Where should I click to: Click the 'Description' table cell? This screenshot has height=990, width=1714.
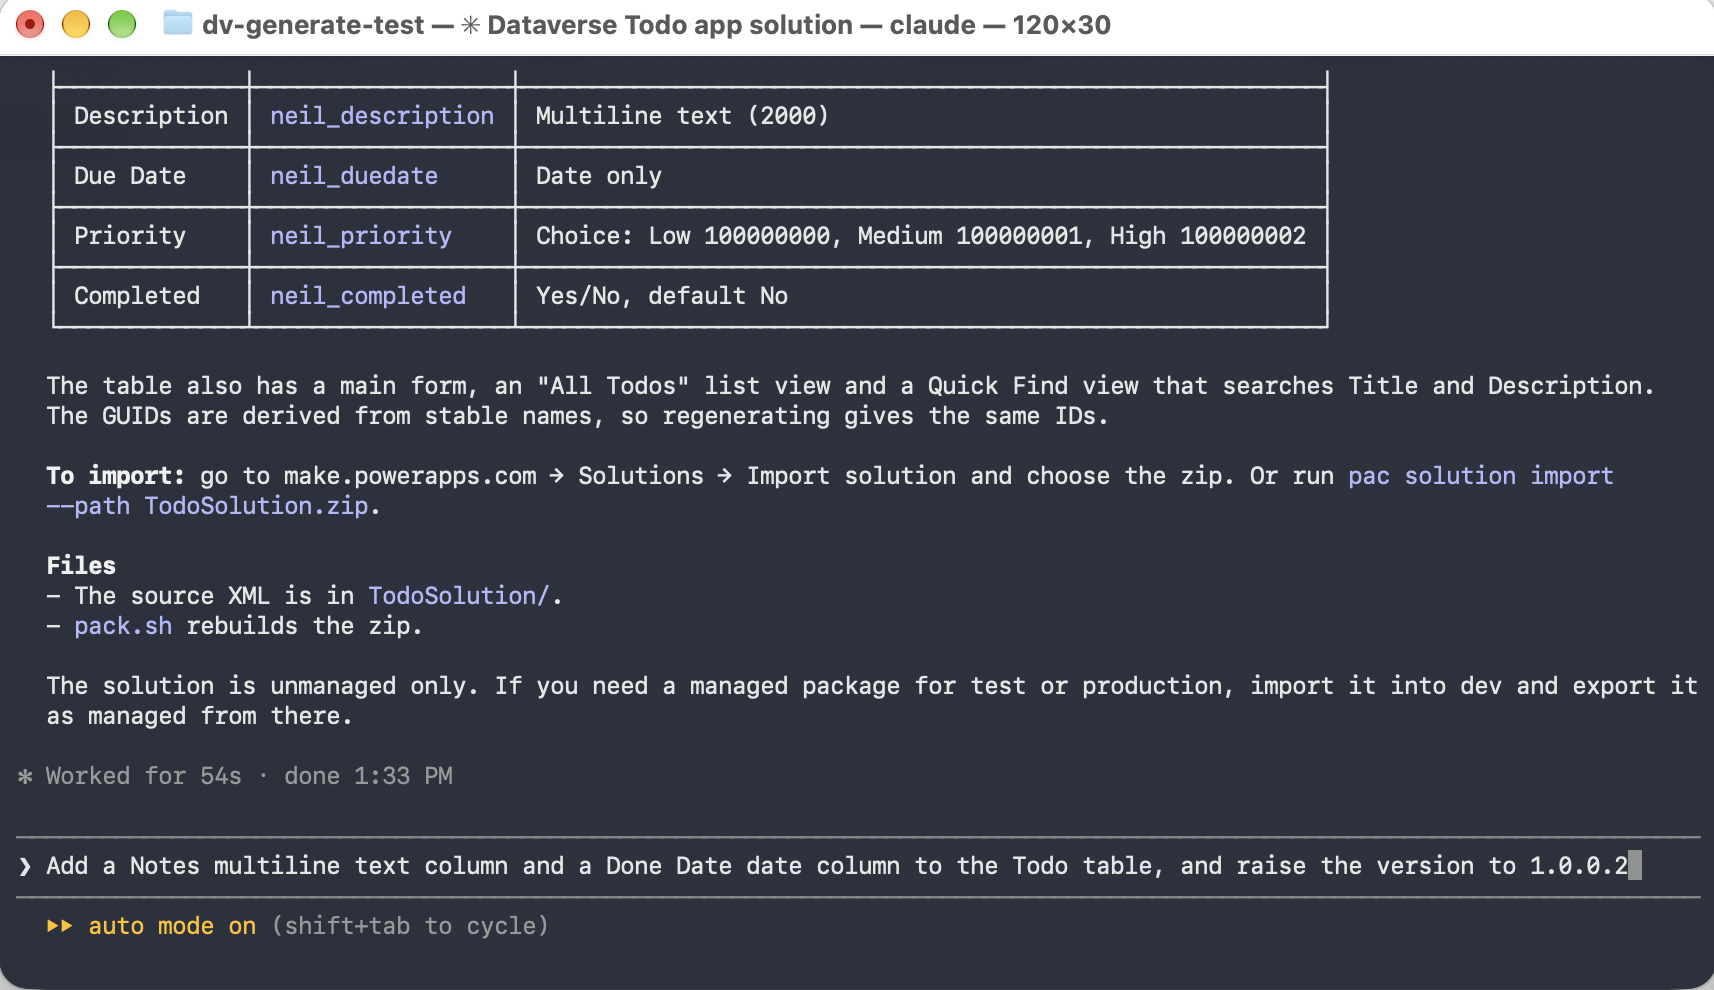pos(151,116)
